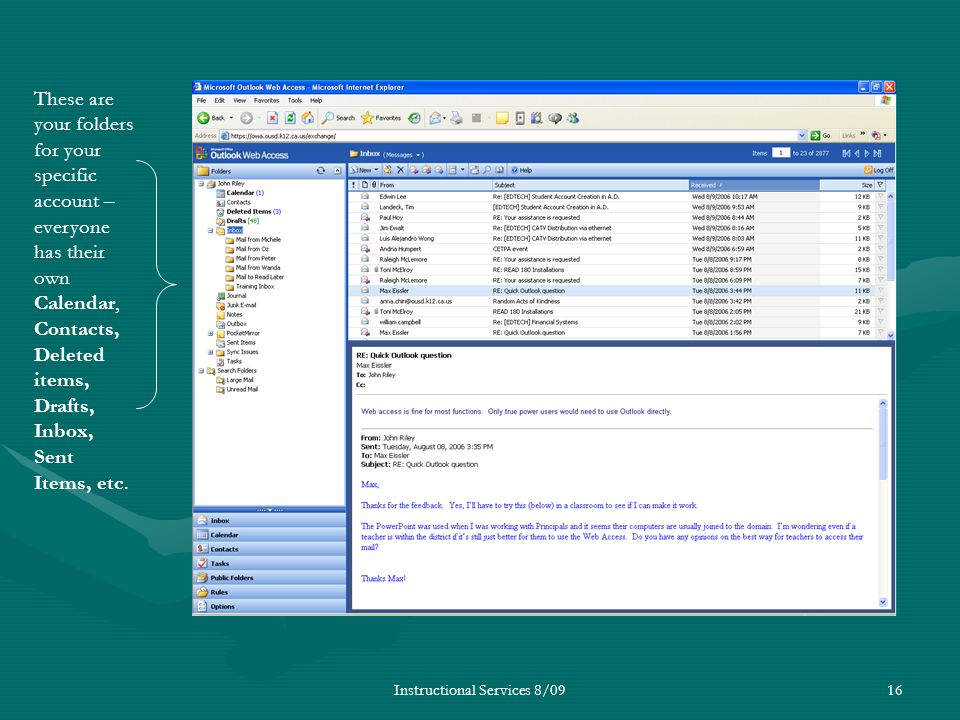960x720 pixels.
Task: Open the Rules shortcut
Action: coord(269,592)
